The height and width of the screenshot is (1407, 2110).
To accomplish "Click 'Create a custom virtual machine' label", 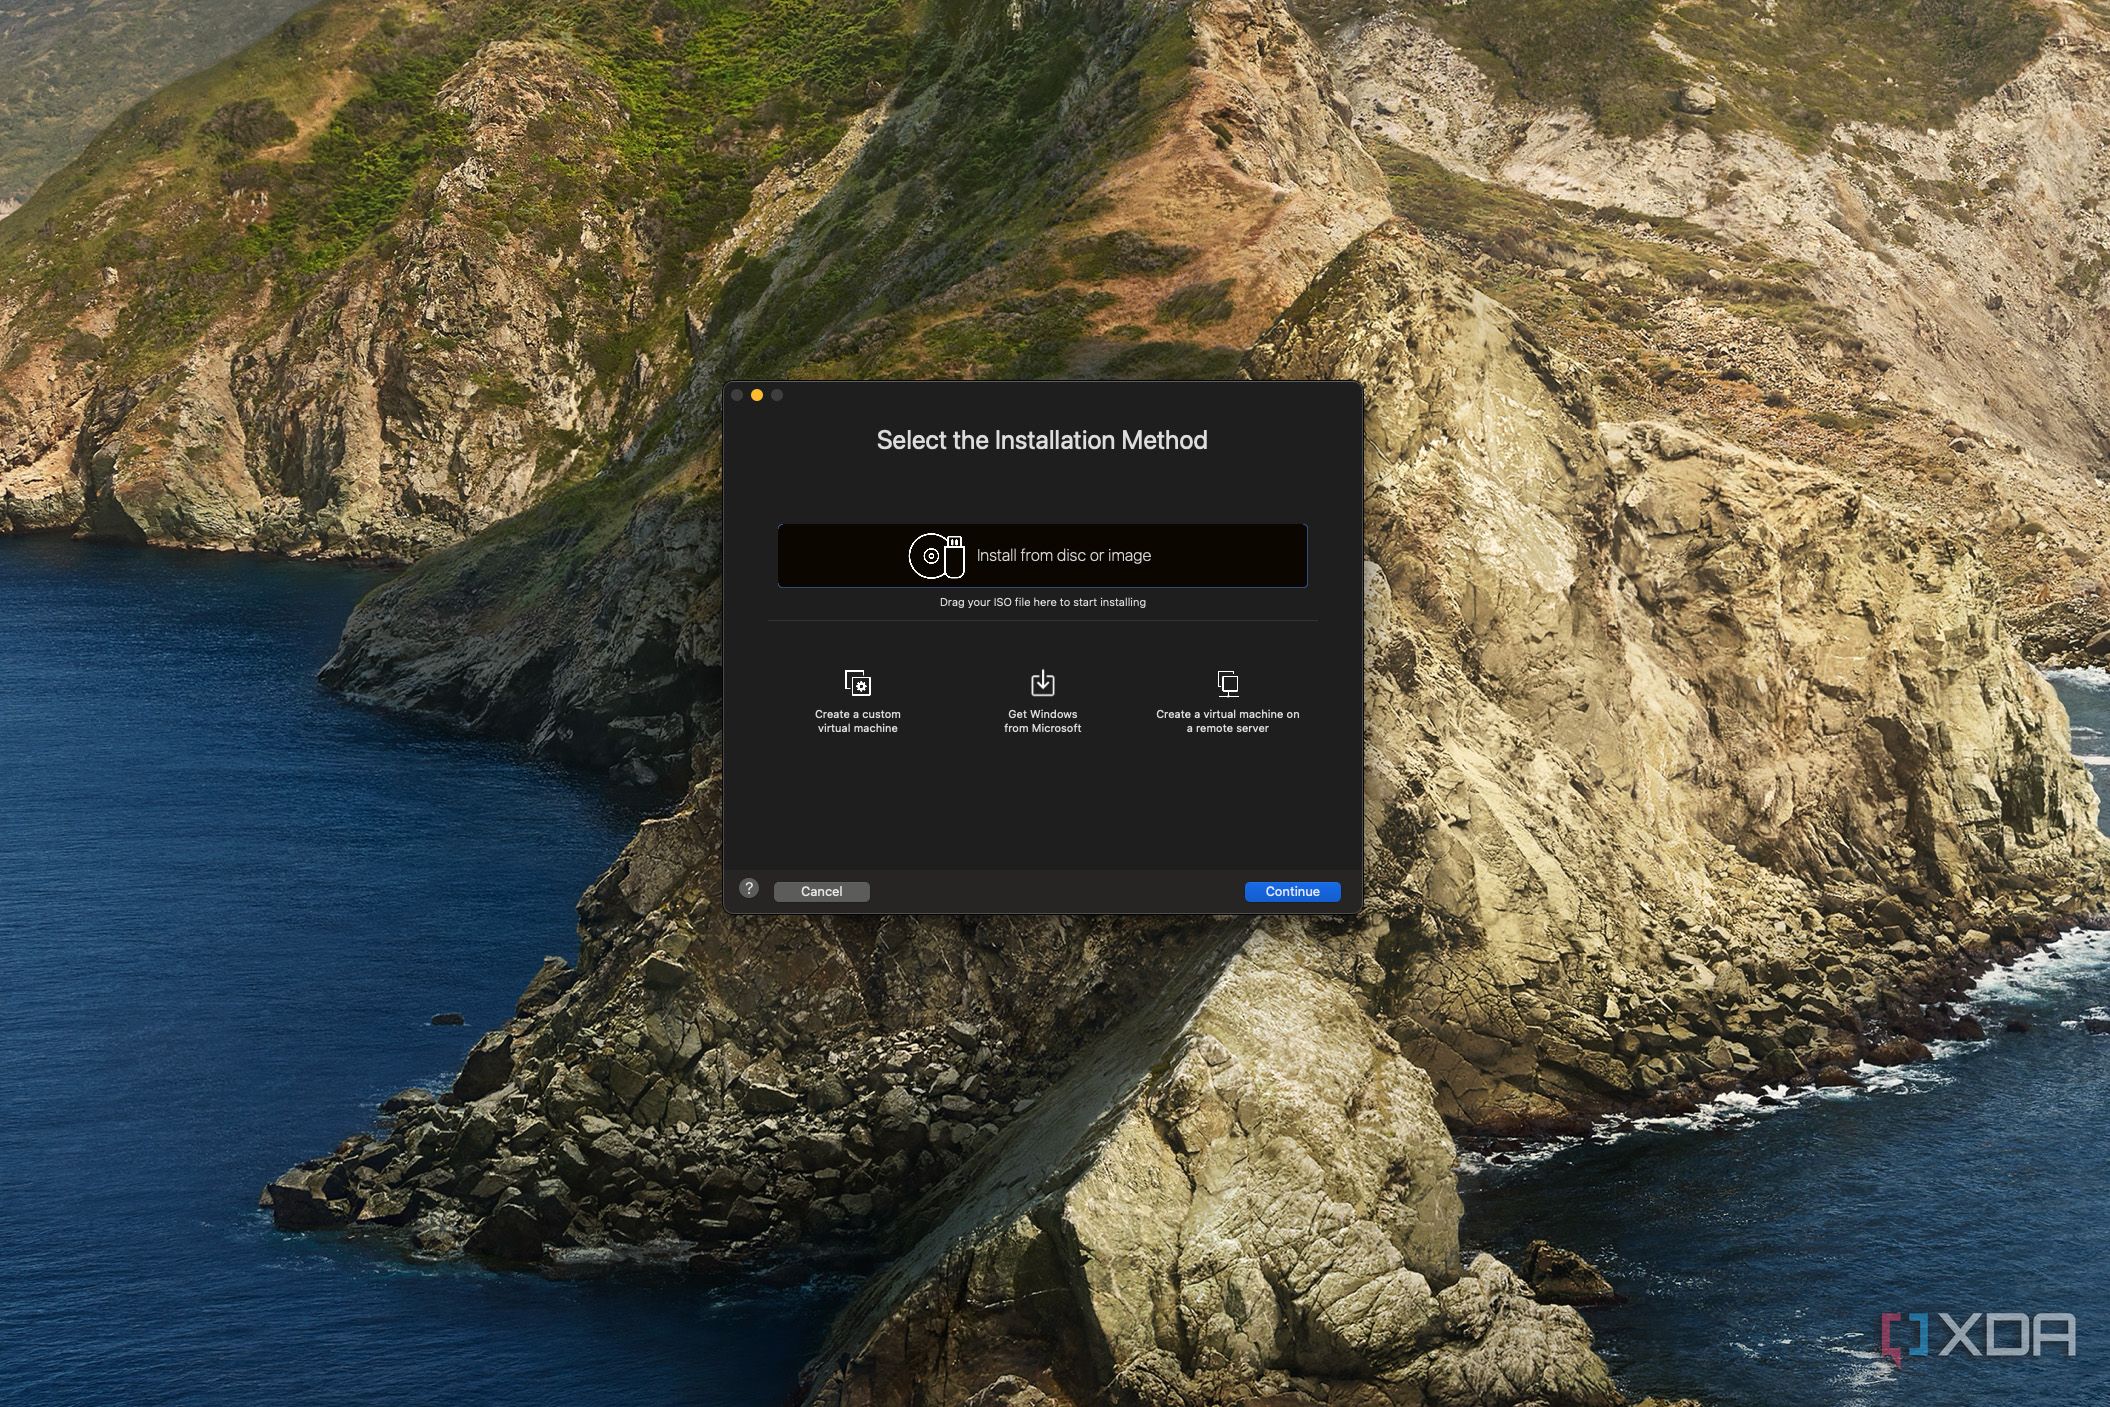I will (x=857, y=721).
